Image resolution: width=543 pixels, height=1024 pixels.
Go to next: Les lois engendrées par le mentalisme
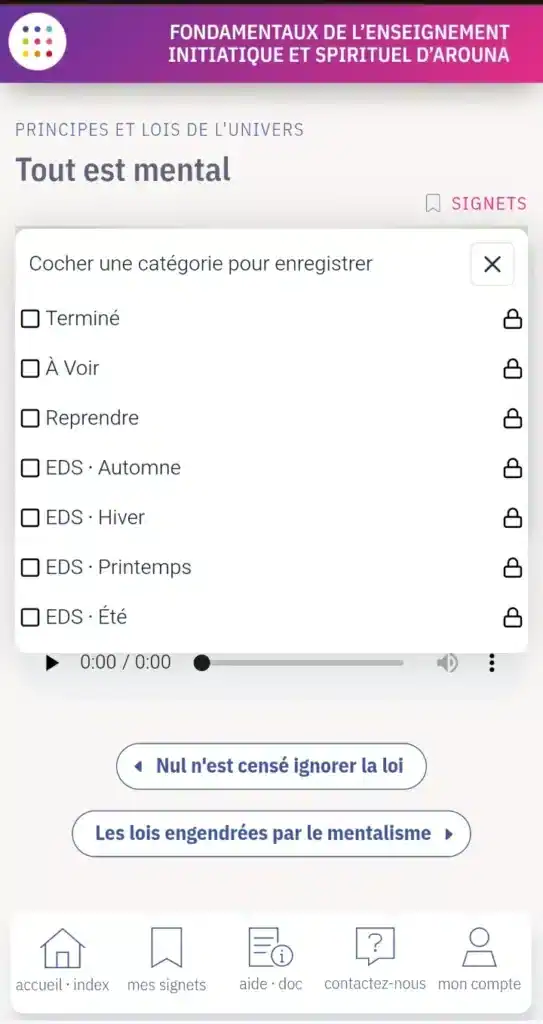[271, 833]
